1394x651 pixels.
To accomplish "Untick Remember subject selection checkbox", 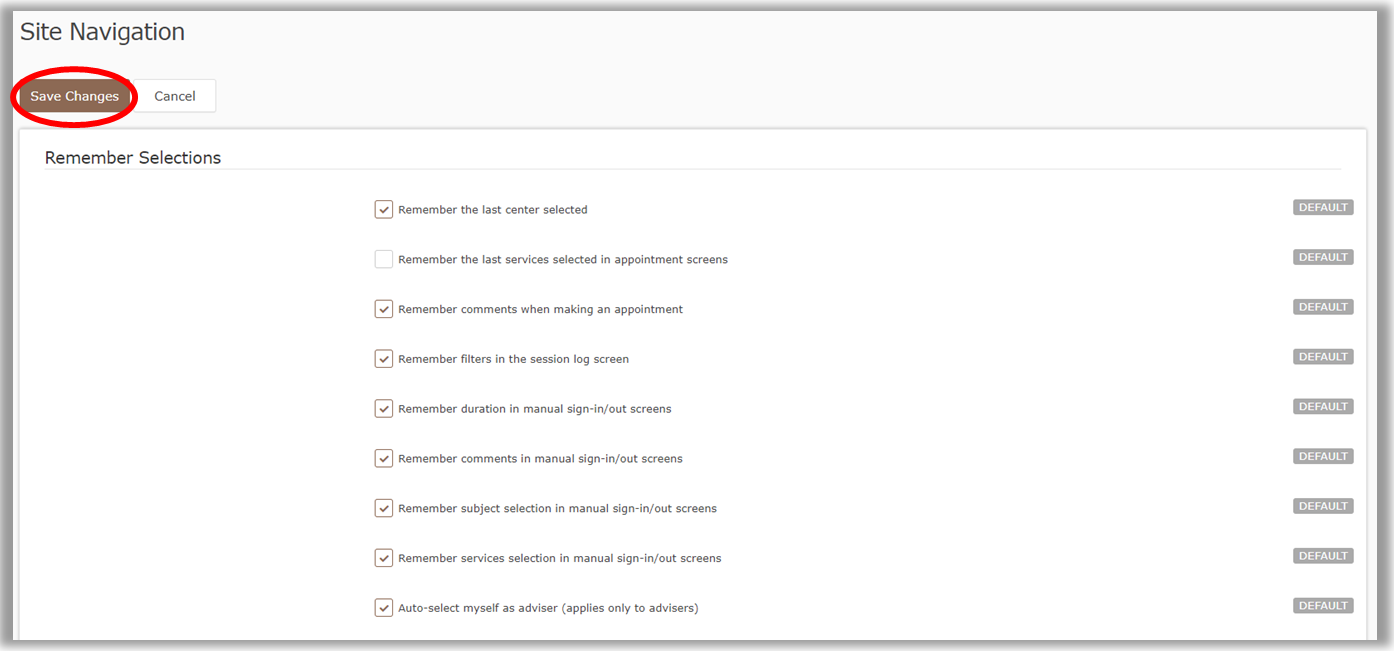I will [x=384, y=508].
